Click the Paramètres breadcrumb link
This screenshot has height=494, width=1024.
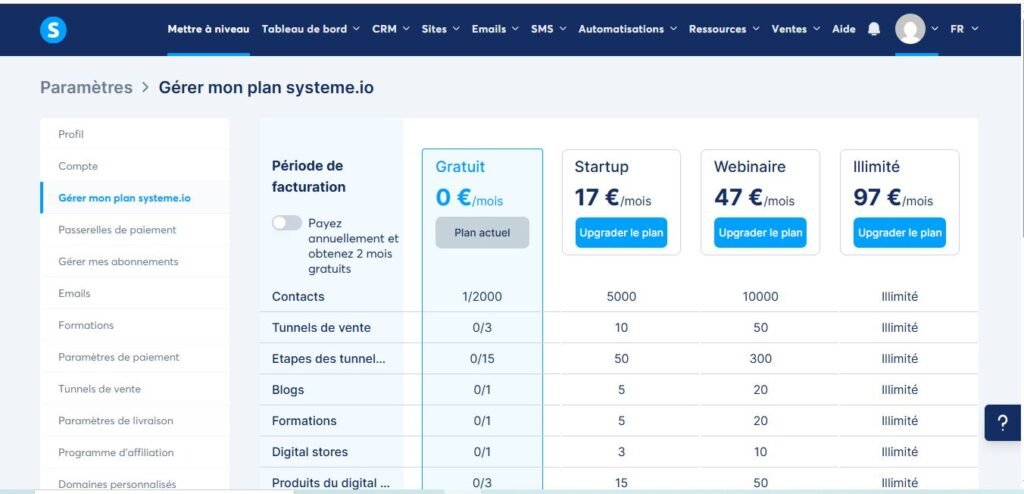86,88
